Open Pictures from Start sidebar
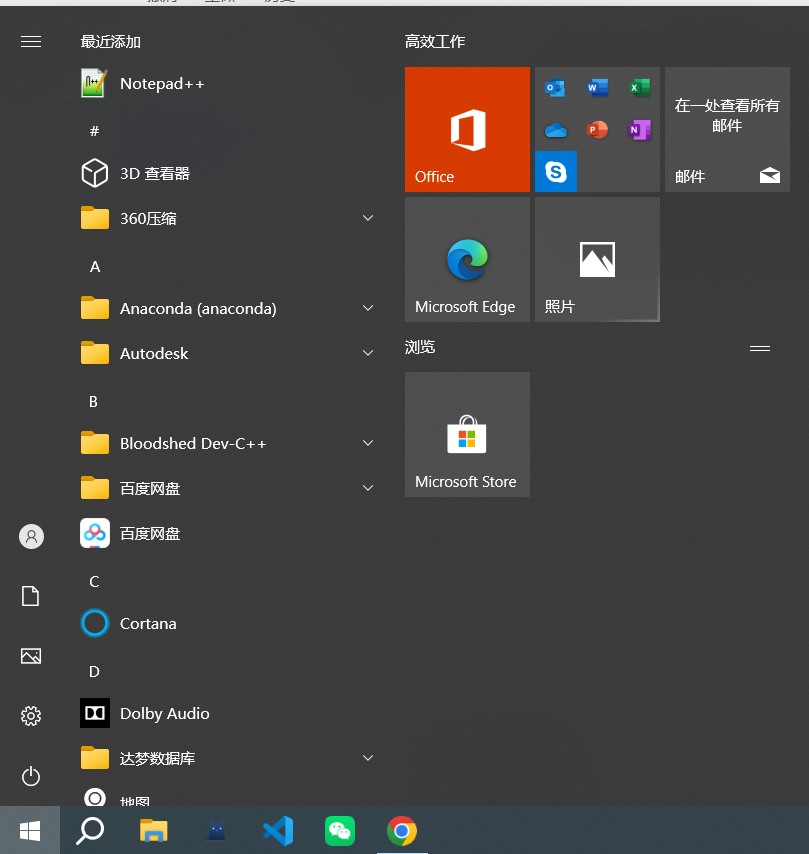 31,656
